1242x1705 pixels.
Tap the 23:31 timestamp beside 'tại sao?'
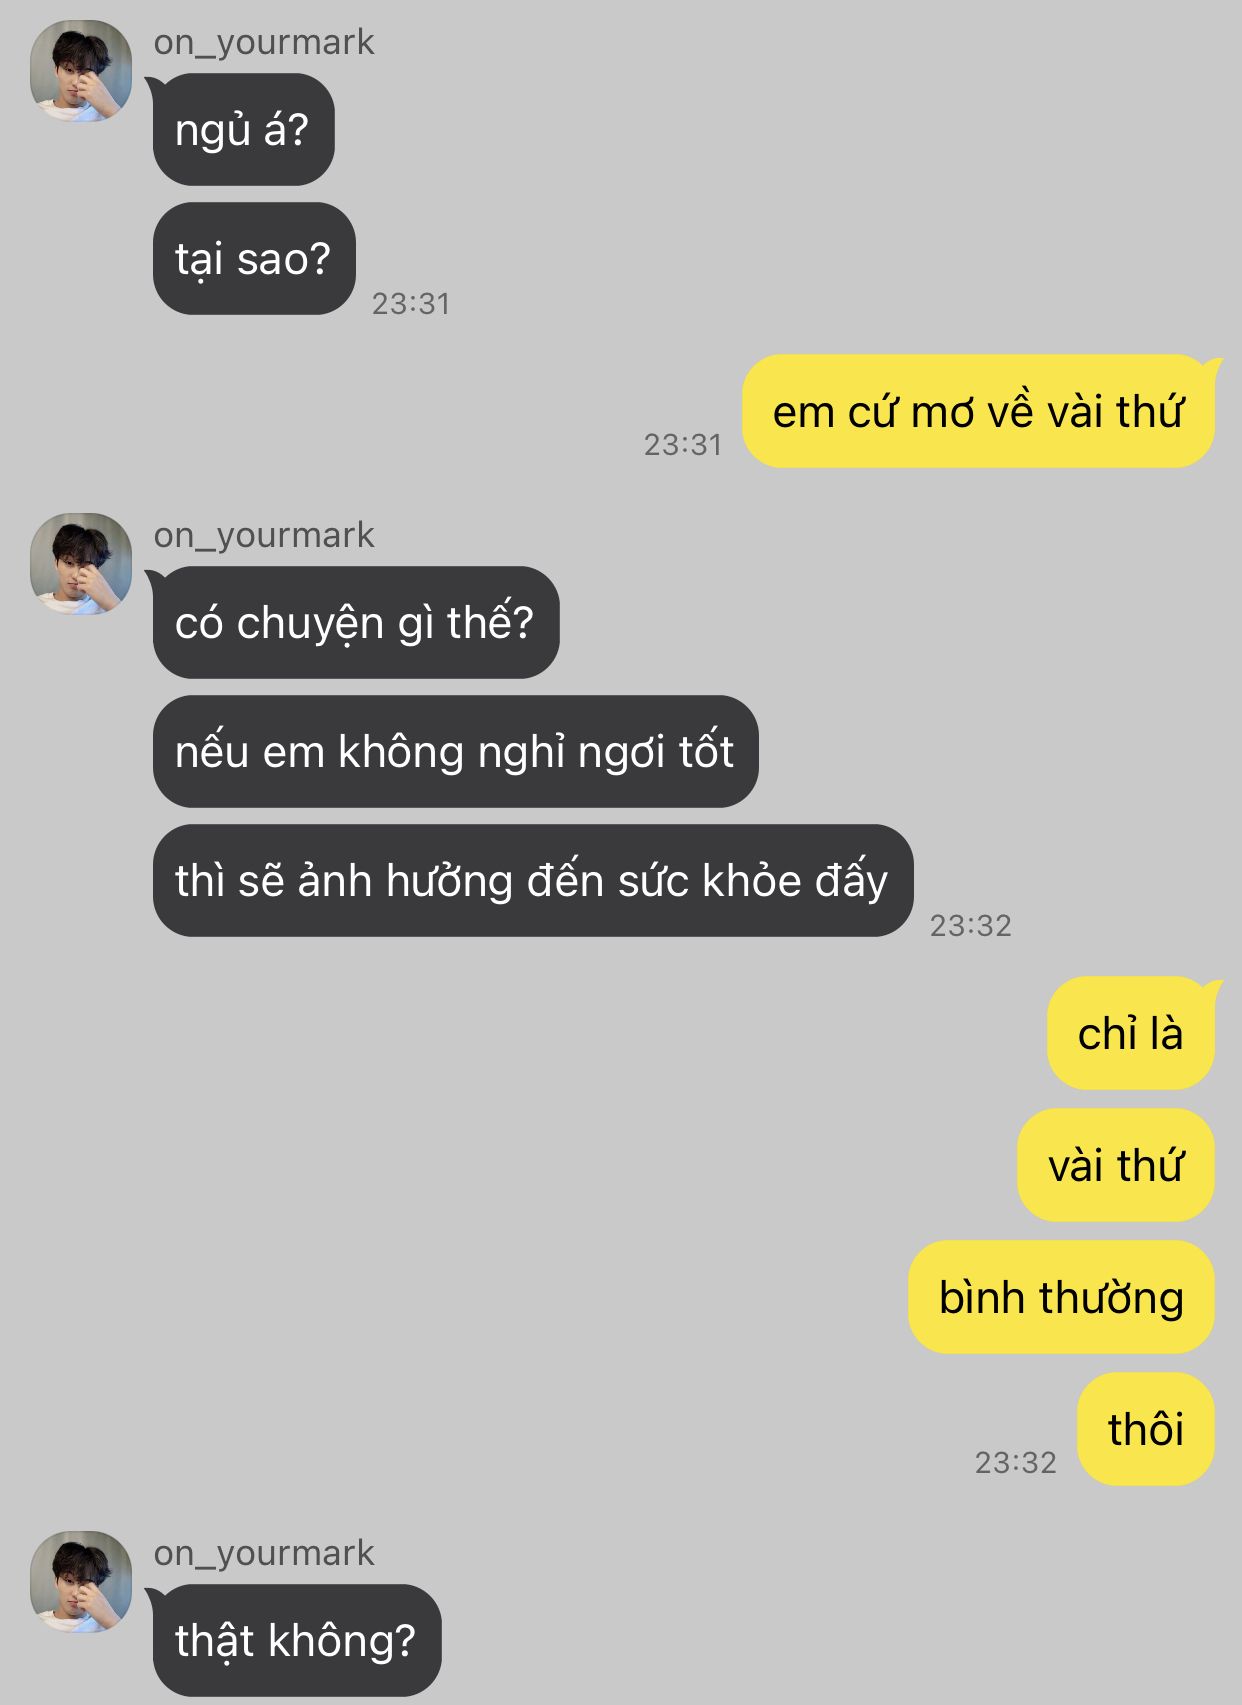click(411, 303)
